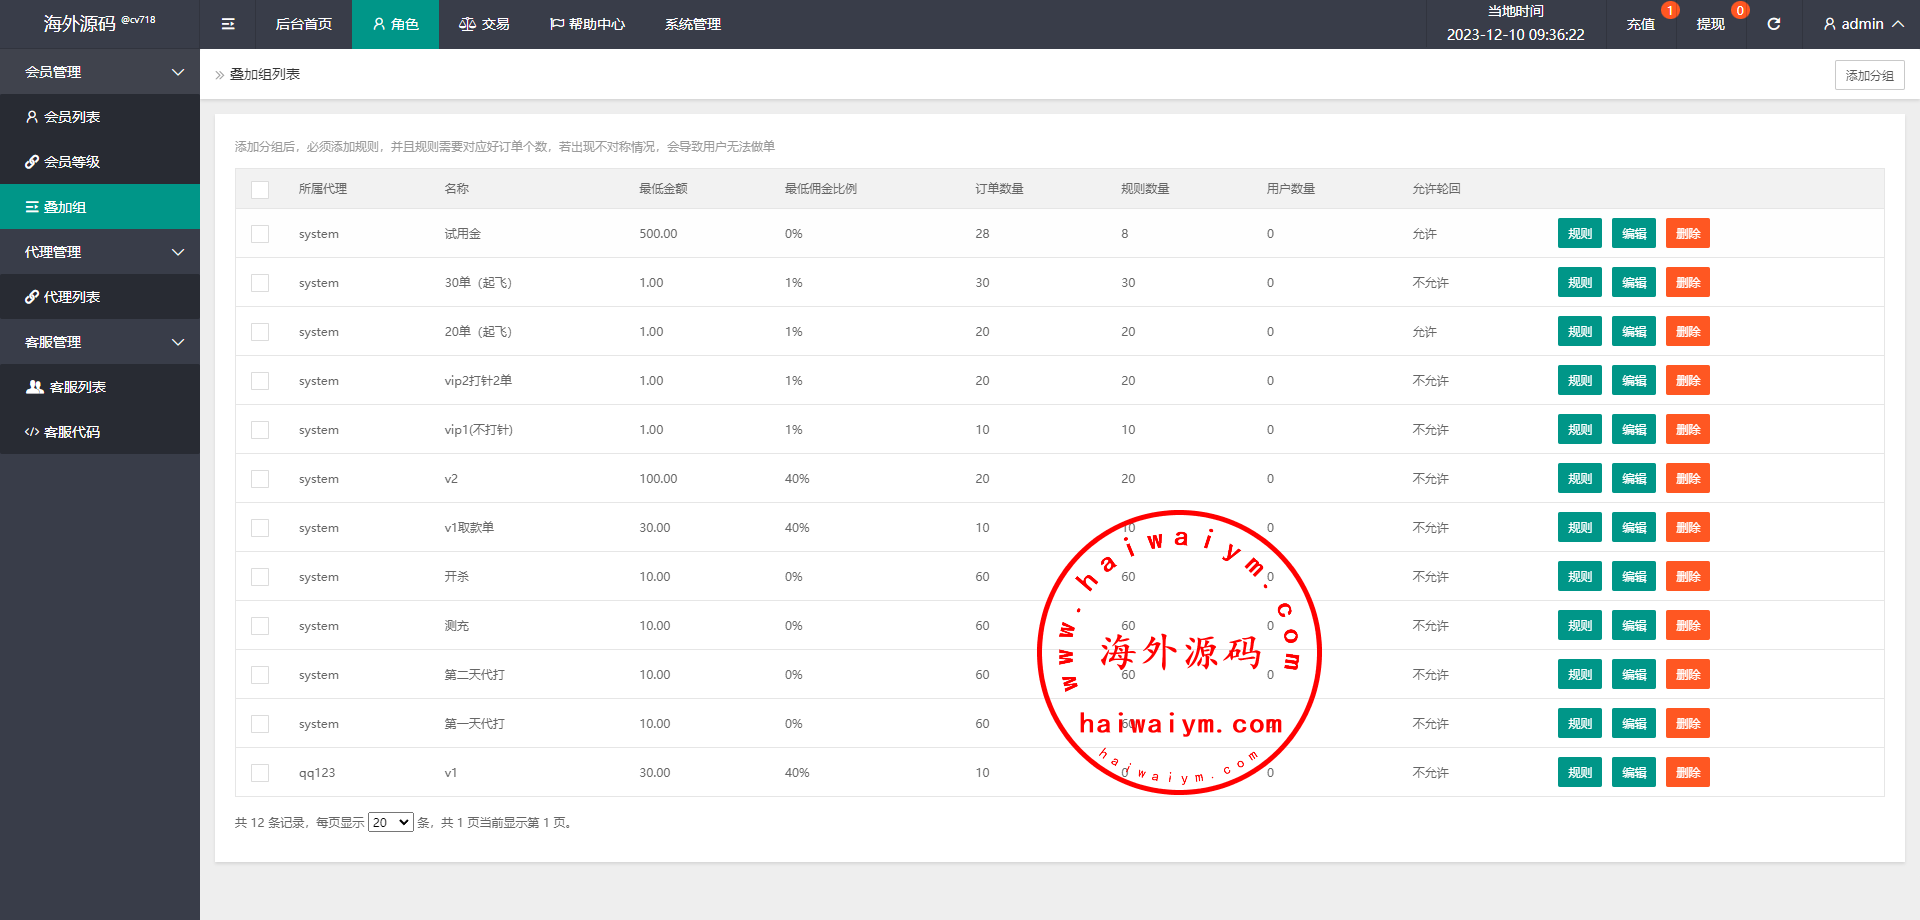
Task: Expand the admin user menu
Action: pos(1862,24)
